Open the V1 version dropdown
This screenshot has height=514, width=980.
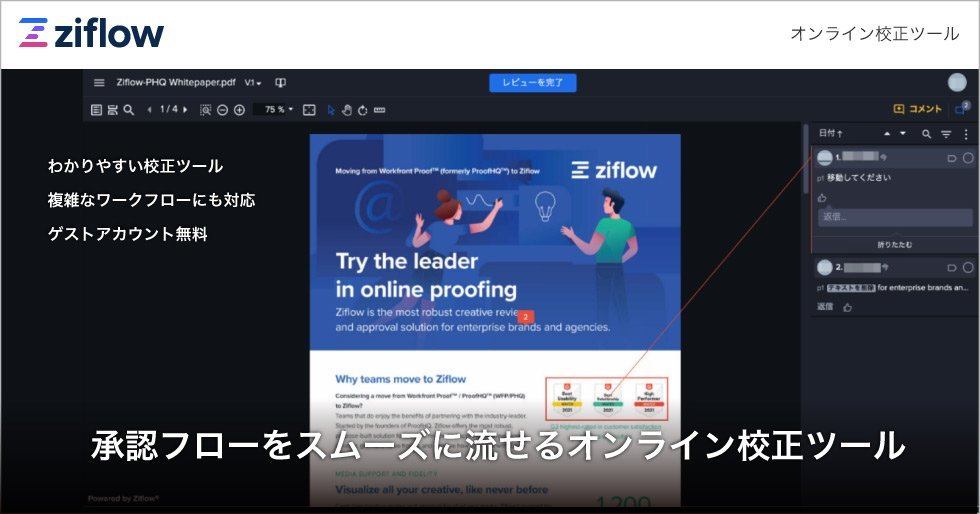pos(254,83)
